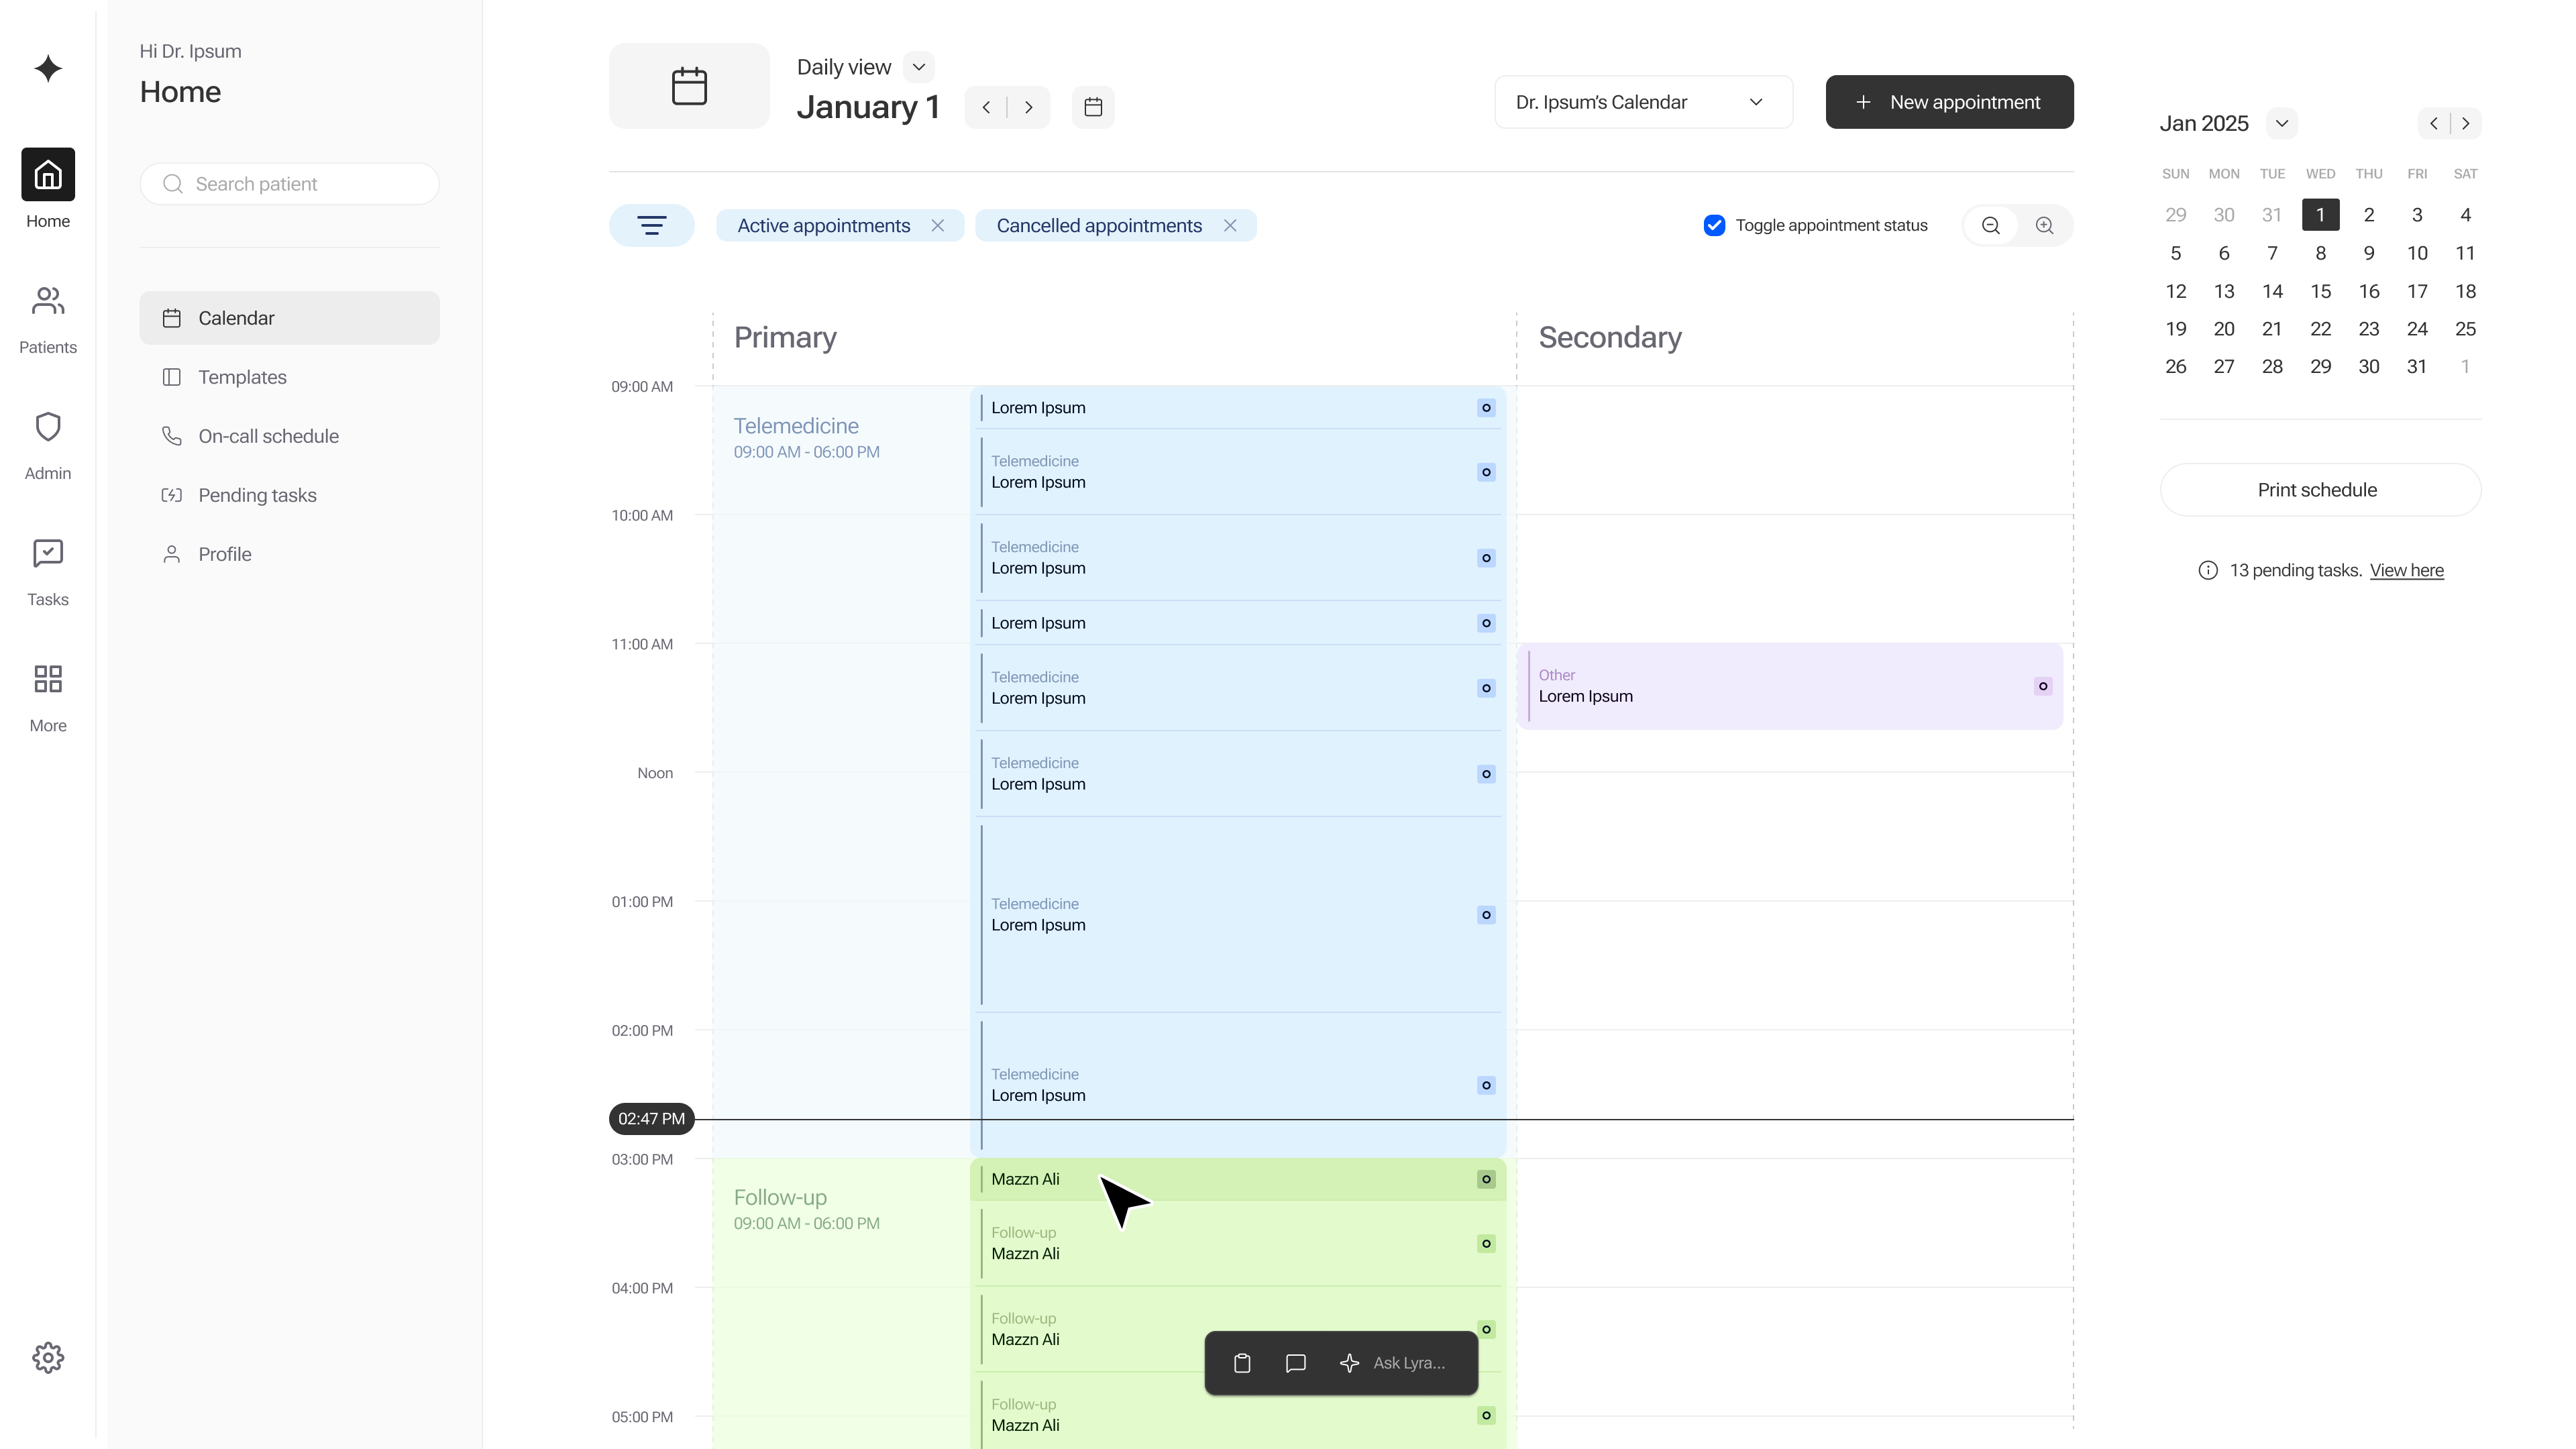Open the Home section icon

pos(48,175)
